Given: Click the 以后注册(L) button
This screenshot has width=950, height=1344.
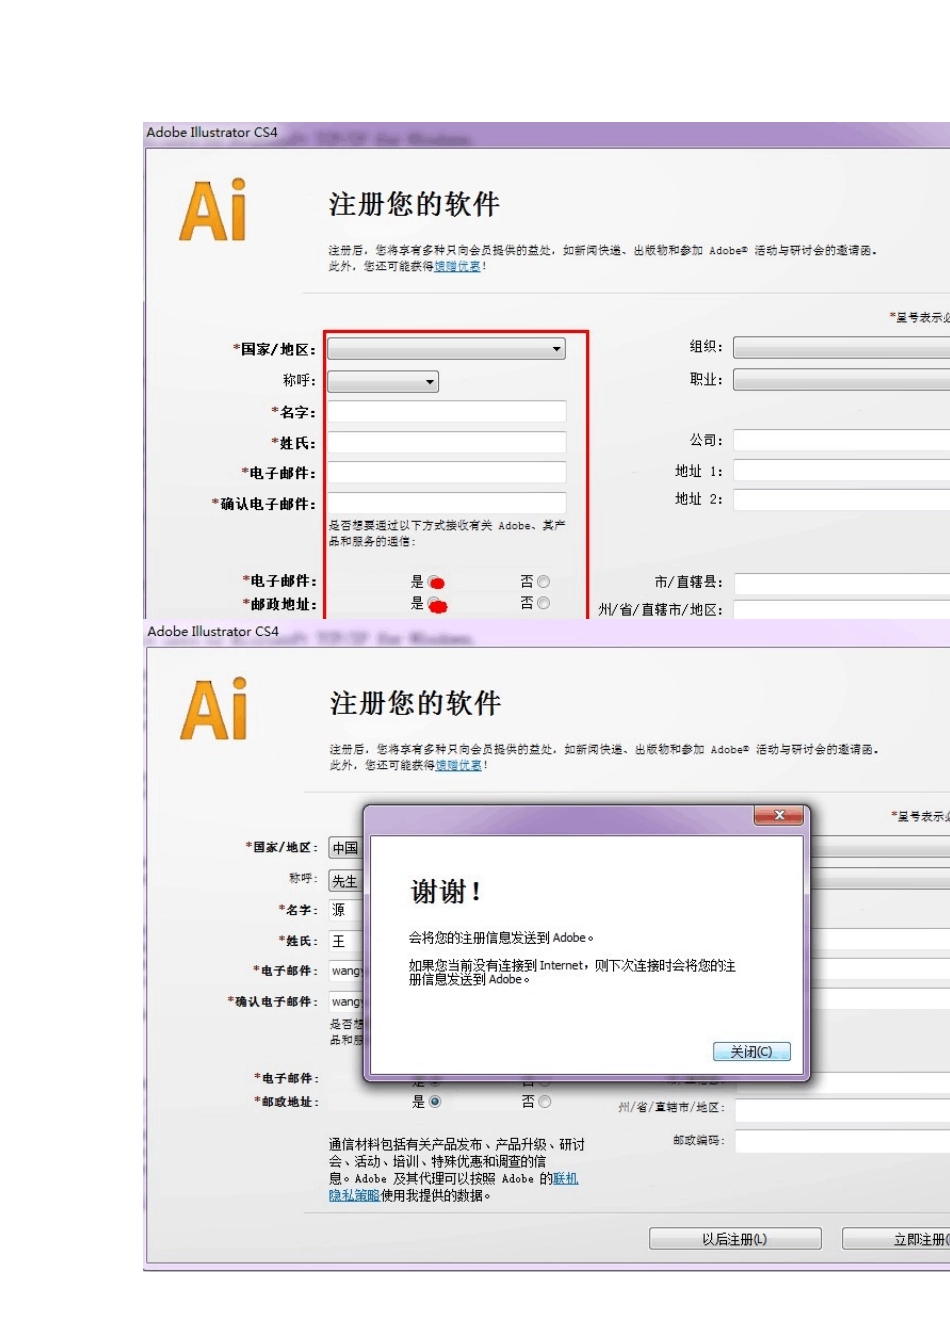Looking at the screenshot, I should pos(735,1239).
